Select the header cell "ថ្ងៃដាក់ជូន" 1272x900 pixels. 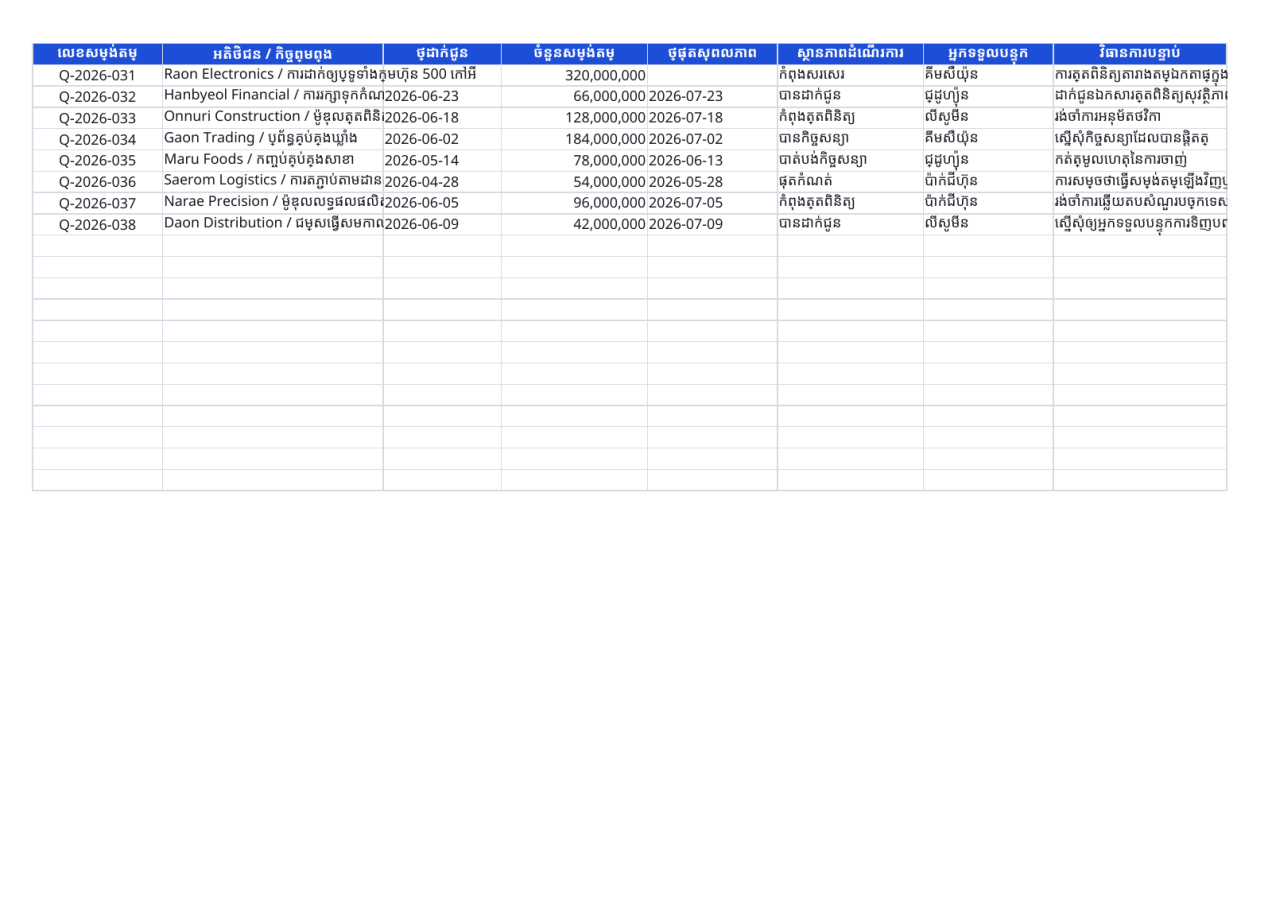click(442, 53)
